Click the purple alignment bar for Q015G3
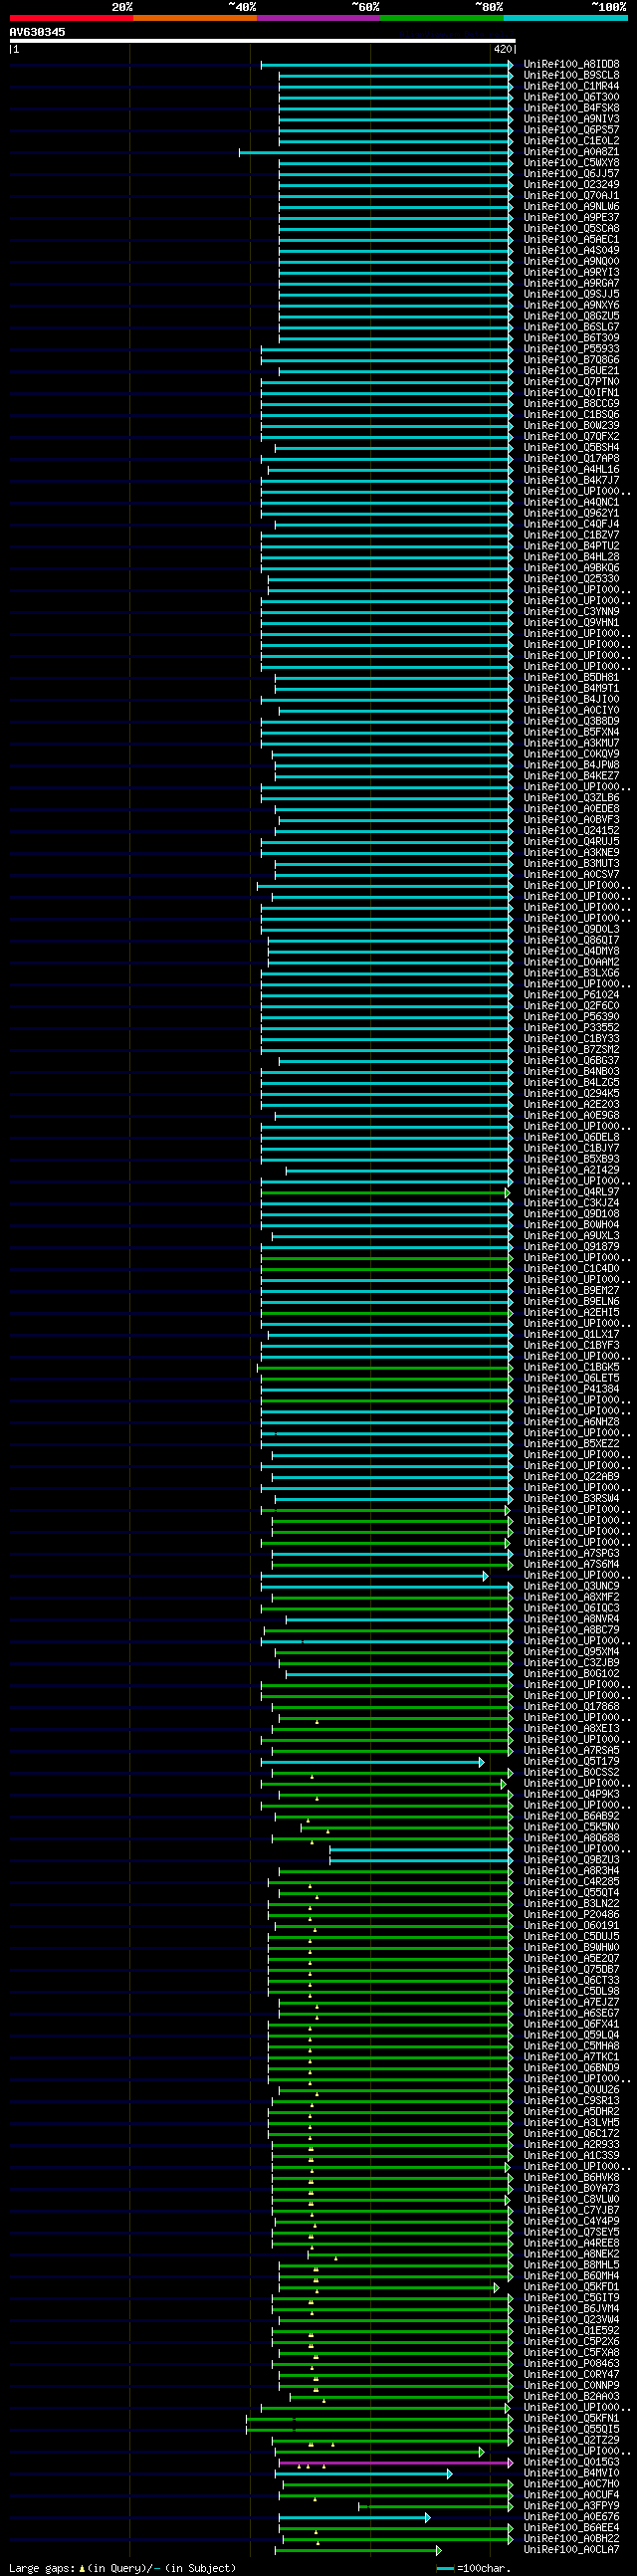Screen dimensions: 637x2576 pos(395,2463)
